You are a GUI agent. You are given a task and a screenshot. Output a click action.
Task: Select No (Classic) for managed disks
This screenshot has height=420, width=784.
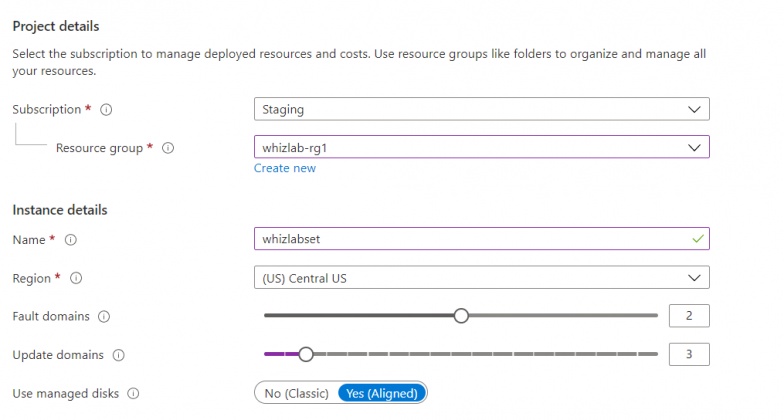pos(296,394)
